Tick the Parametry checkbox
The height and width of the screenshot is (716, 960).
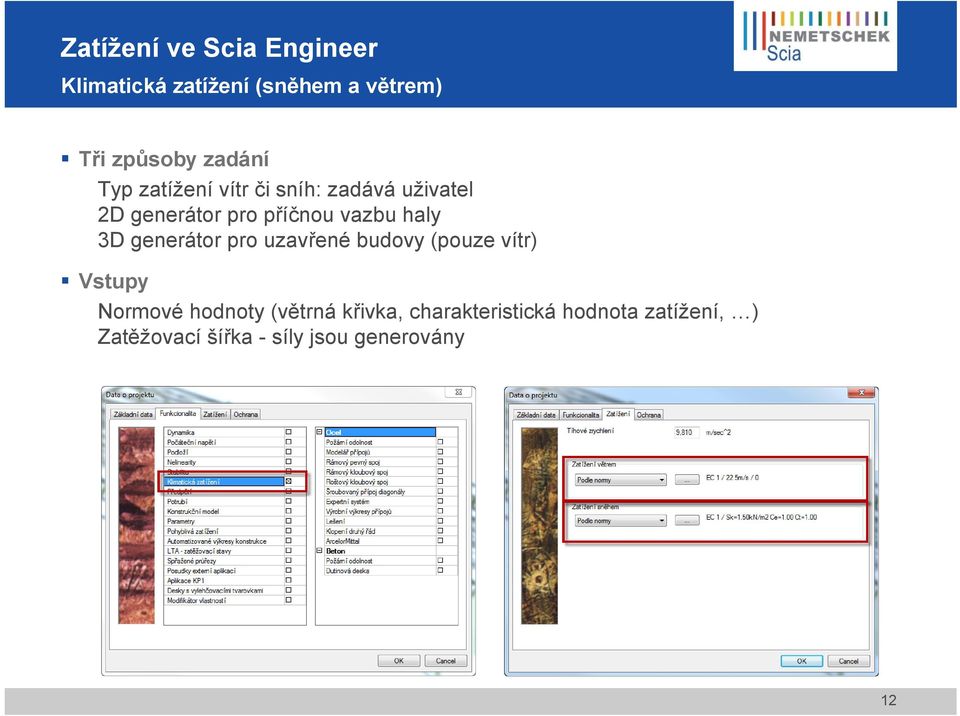click(x=288, y=521)
